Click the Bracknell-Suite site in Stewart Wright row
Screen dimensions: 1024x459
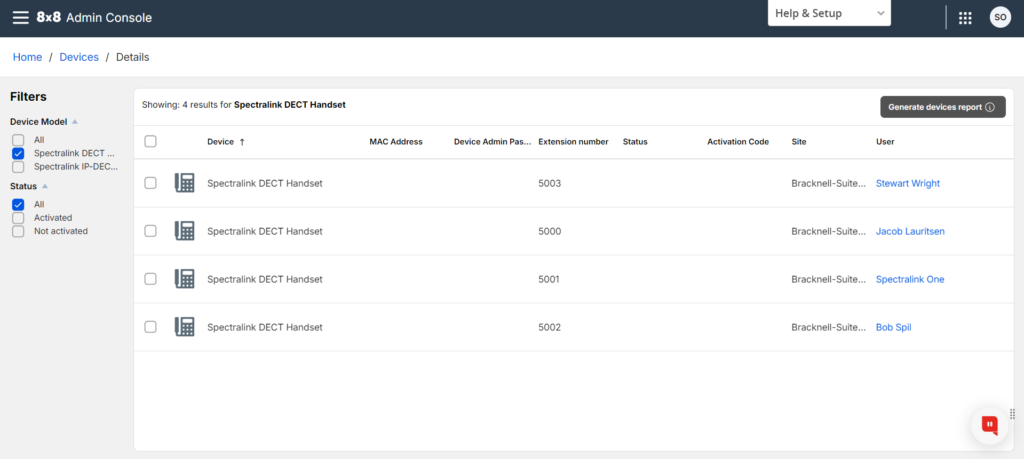click(x=829, y=183)
